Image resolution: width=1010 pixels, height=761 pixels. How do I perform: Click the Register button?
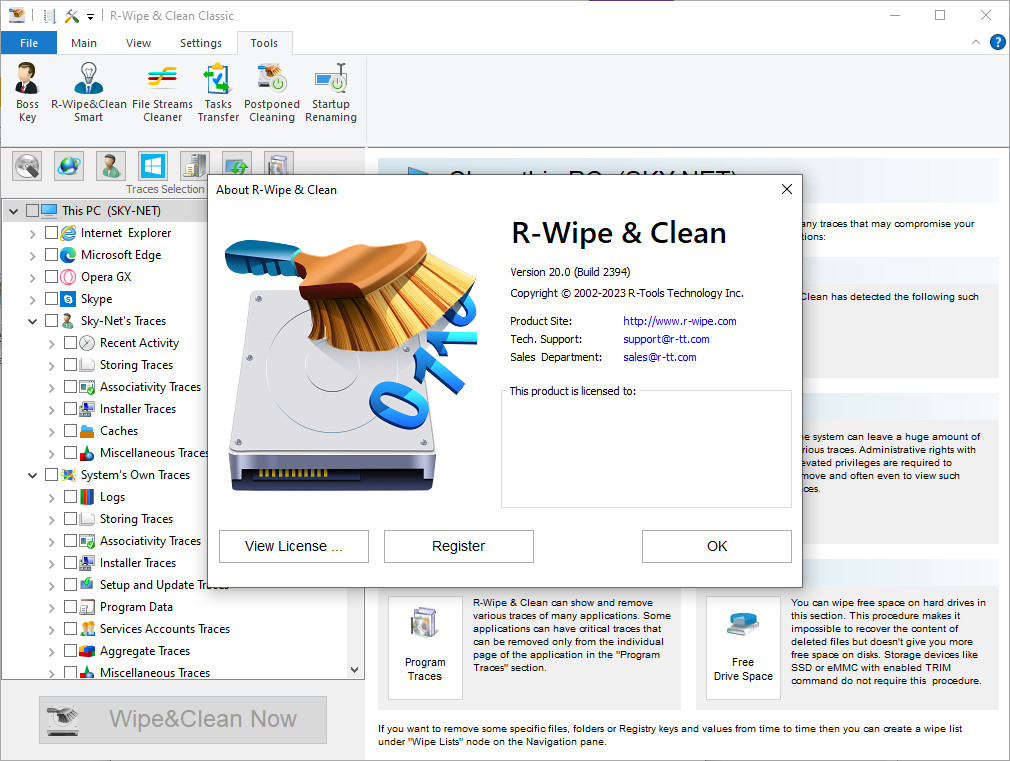(x=459, y=546)
